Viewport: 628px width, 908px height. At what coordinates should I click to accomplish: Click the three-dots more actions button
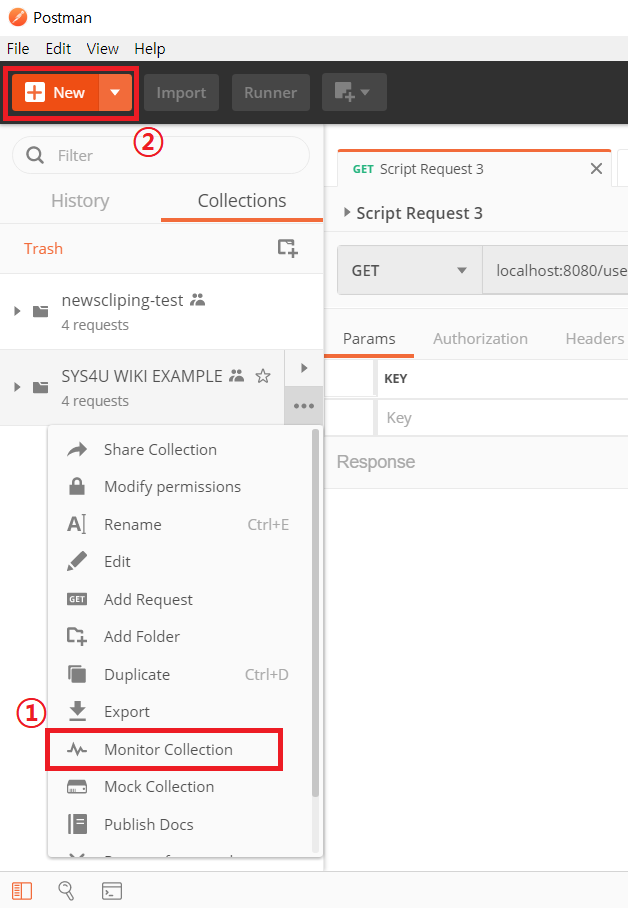(x=304, y=406)
